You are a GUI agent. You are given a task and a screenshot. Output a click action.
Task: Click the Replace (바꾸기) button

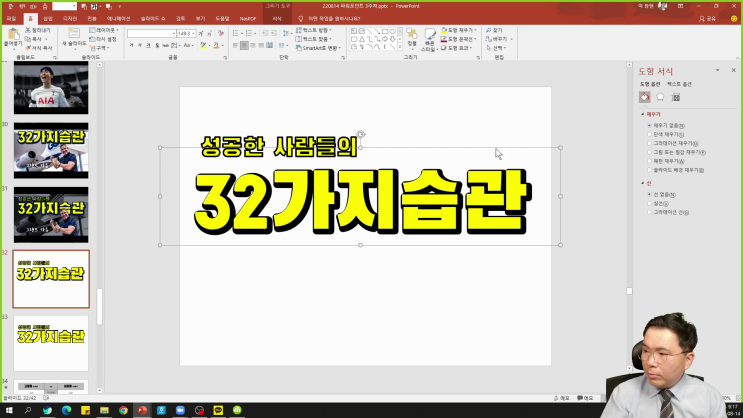(498, 39)
